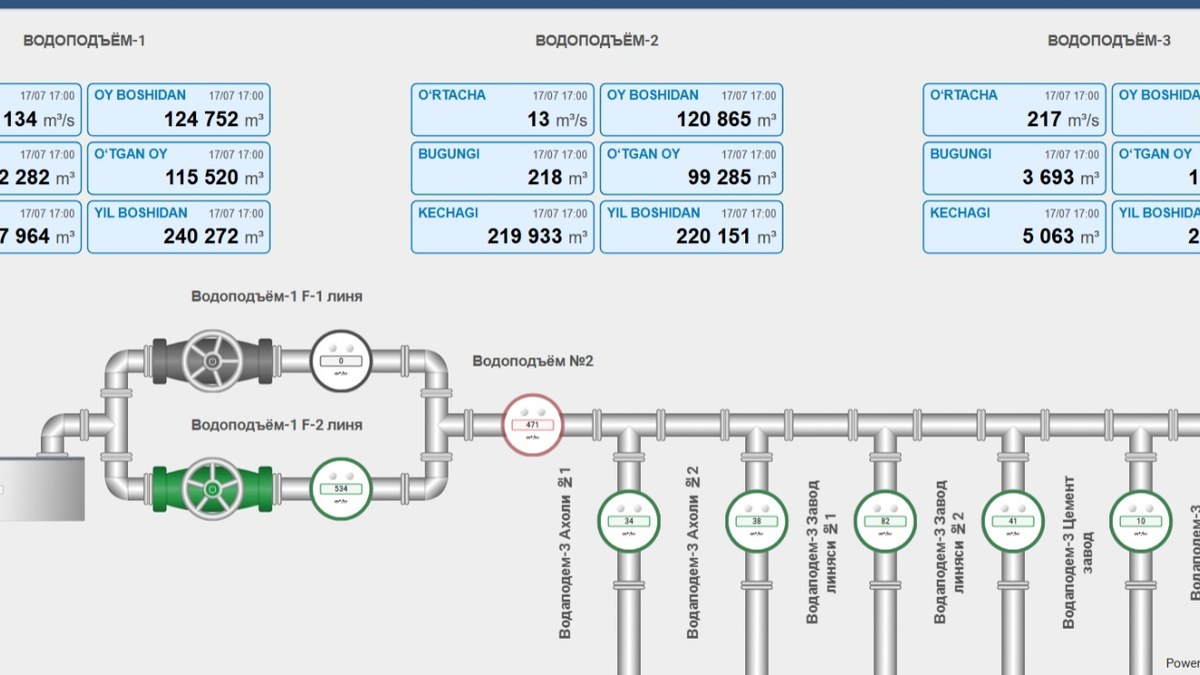Select the red Водоподъём №2 meter showing 471
The image size is (1200, 675).
click(532, 425)
